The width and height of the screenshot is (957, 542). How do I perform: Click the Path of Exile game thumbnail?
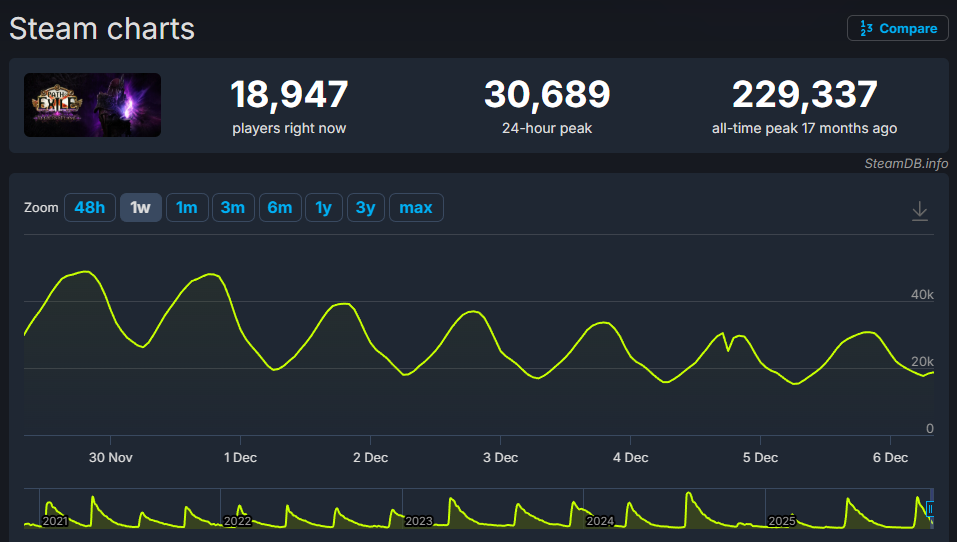(92, 105)
